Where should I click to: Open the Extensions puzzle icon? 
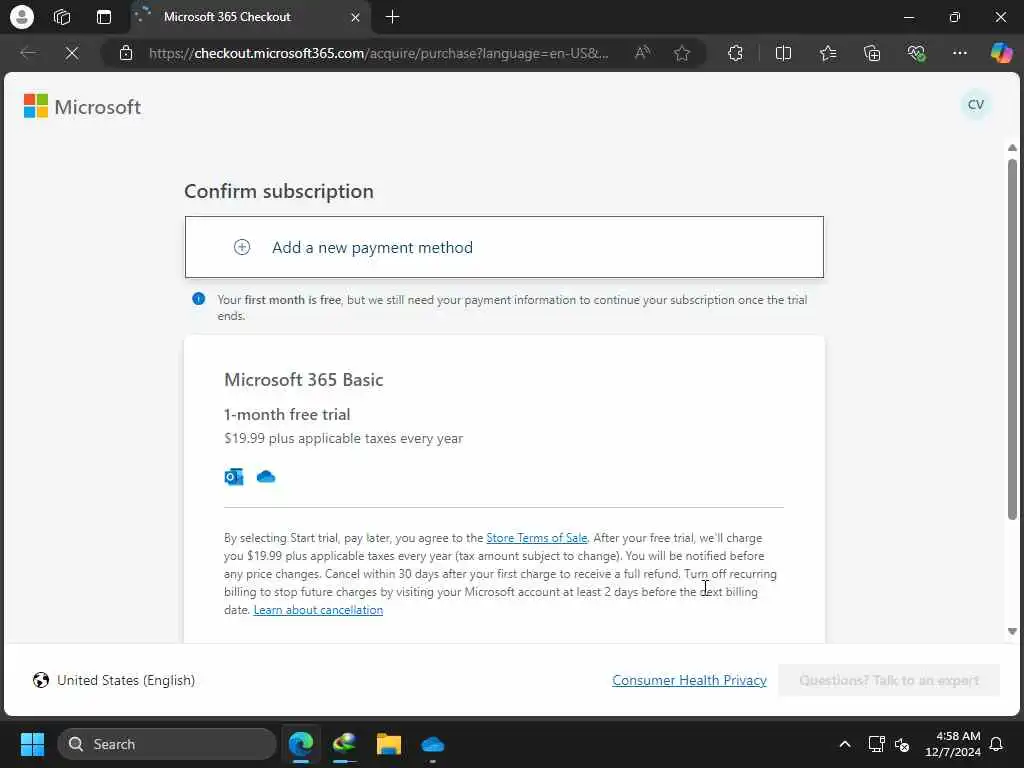(735, 53)
